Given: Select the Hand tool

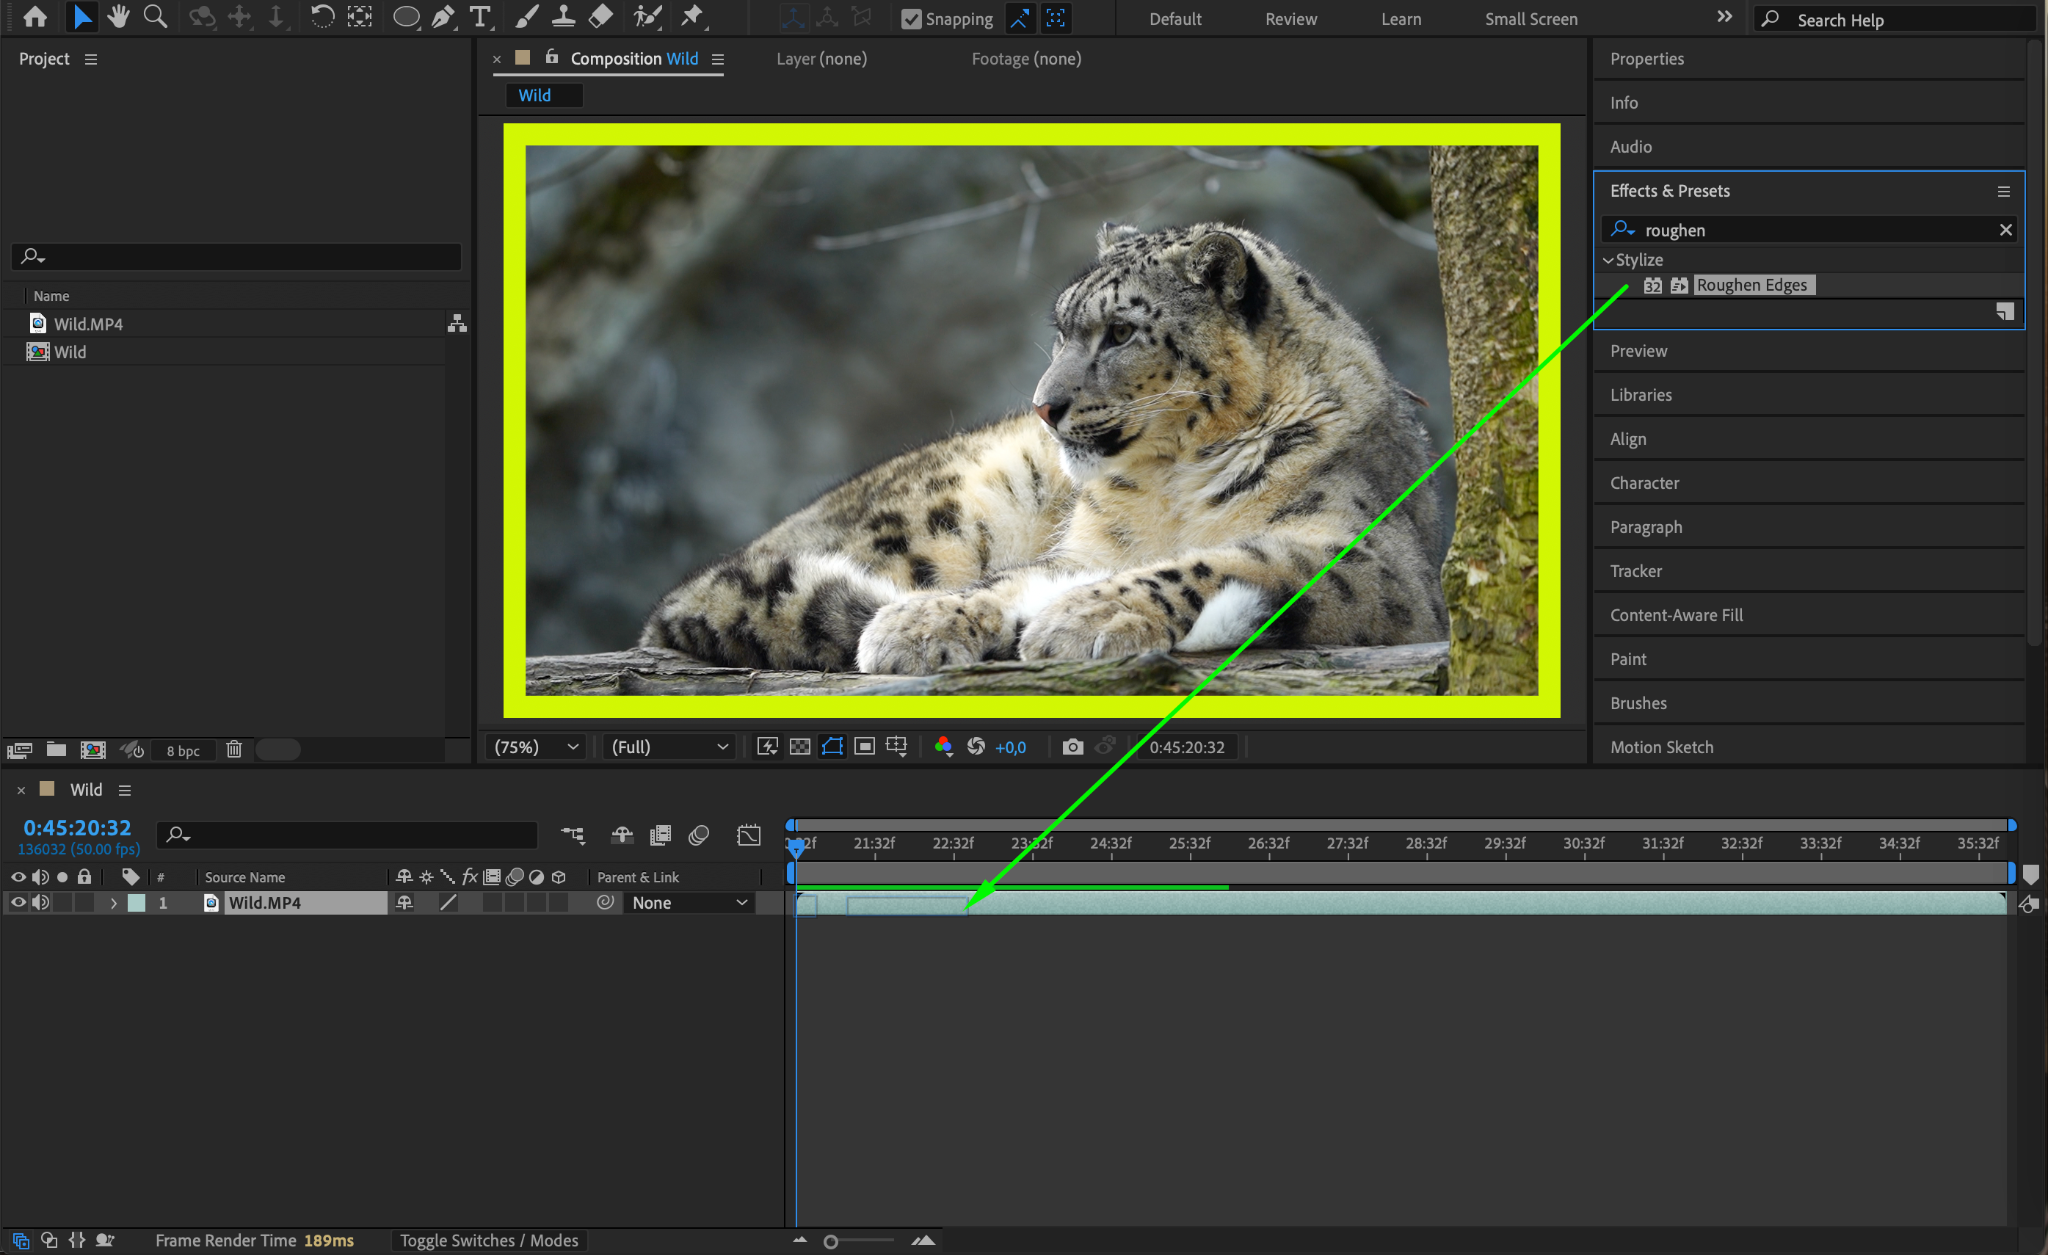Looking at the screenshot, I should point(118,17).
